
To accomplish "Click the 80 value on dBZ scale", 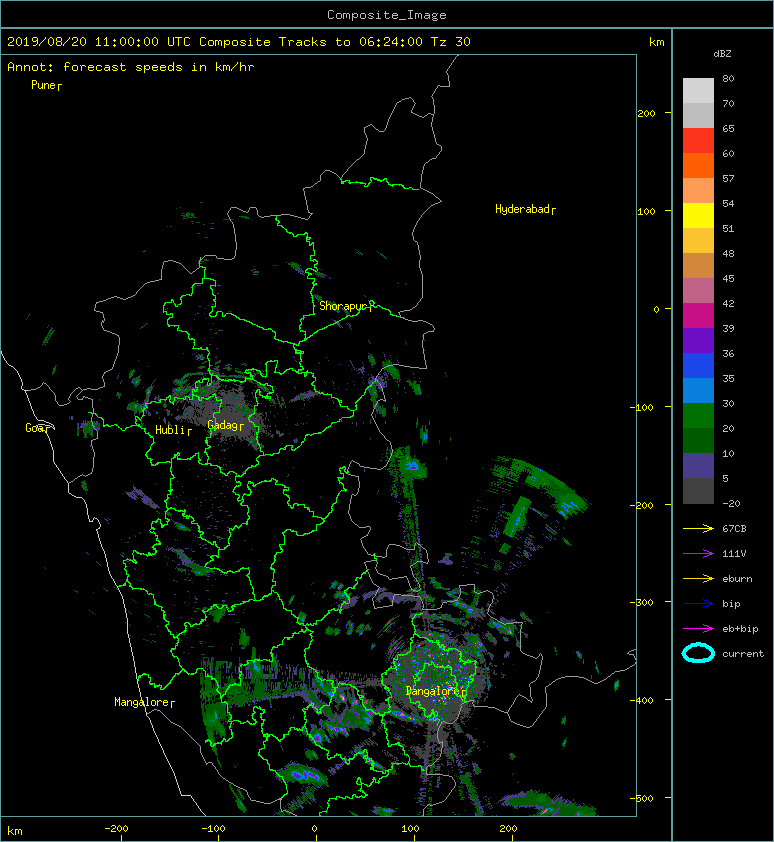I will [728, 78].
